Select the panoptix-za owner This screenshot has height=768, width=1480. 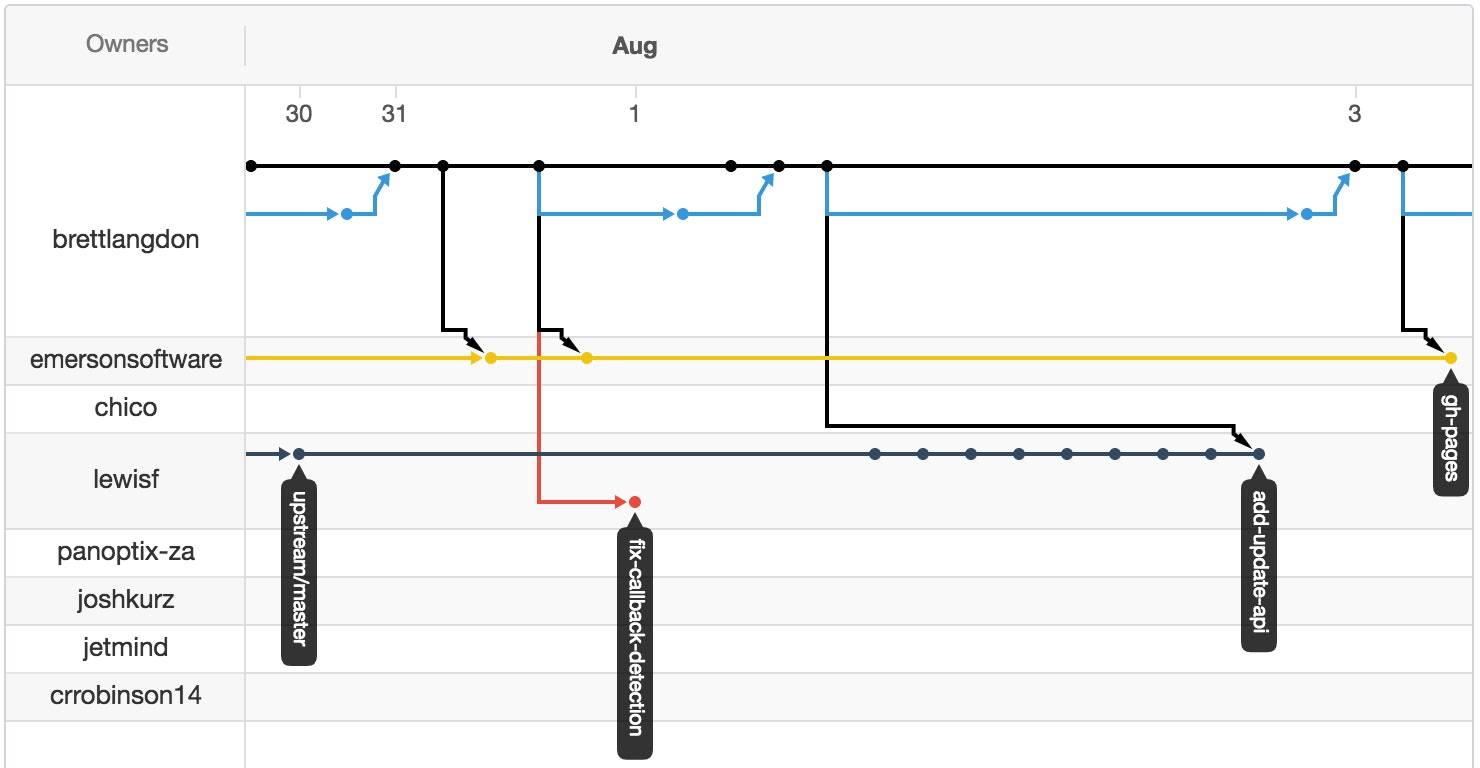pos(126,552)
